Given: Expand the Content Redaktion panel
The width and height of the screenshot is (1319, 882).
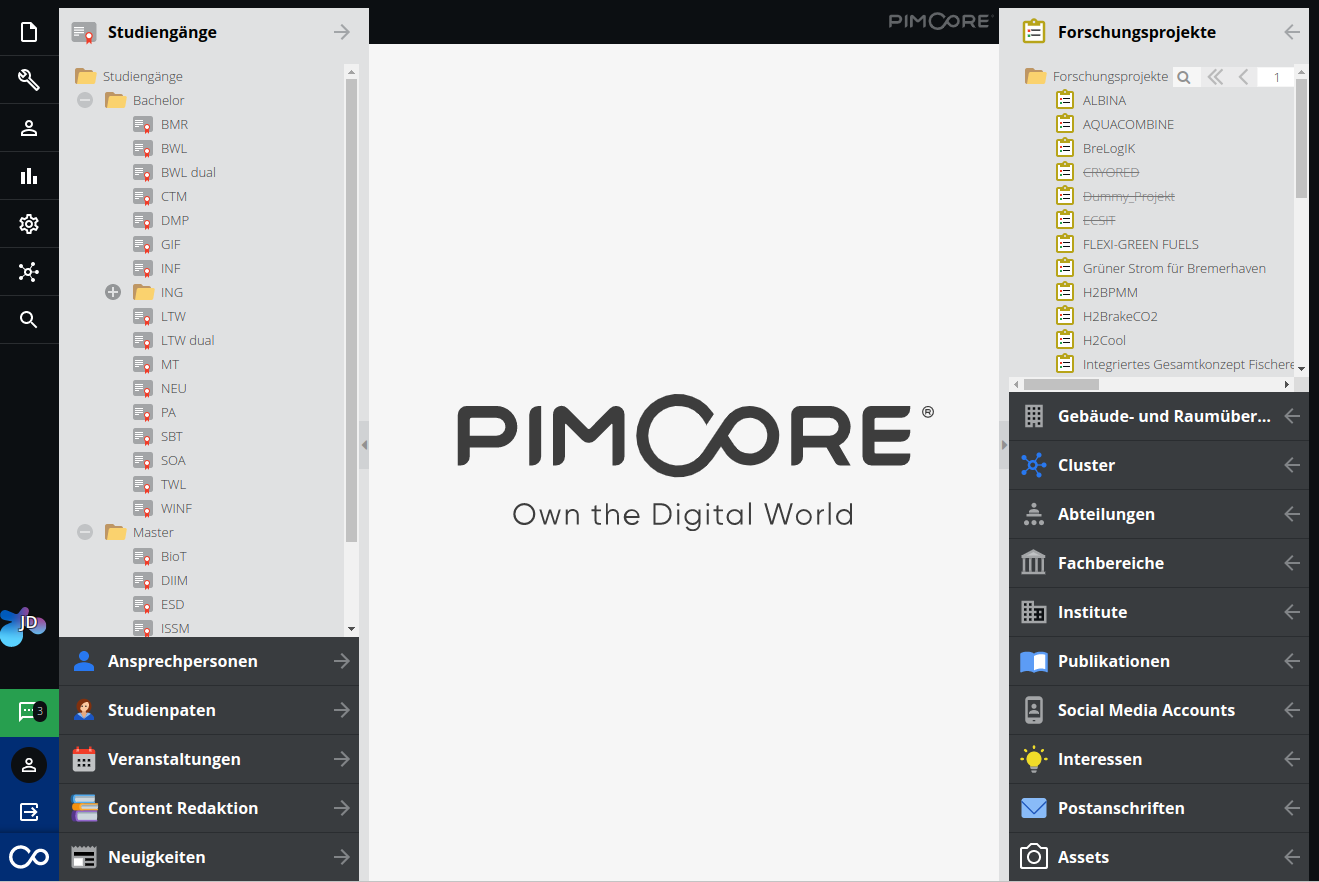Looking at the screenshot, I should tap(209, 808).
